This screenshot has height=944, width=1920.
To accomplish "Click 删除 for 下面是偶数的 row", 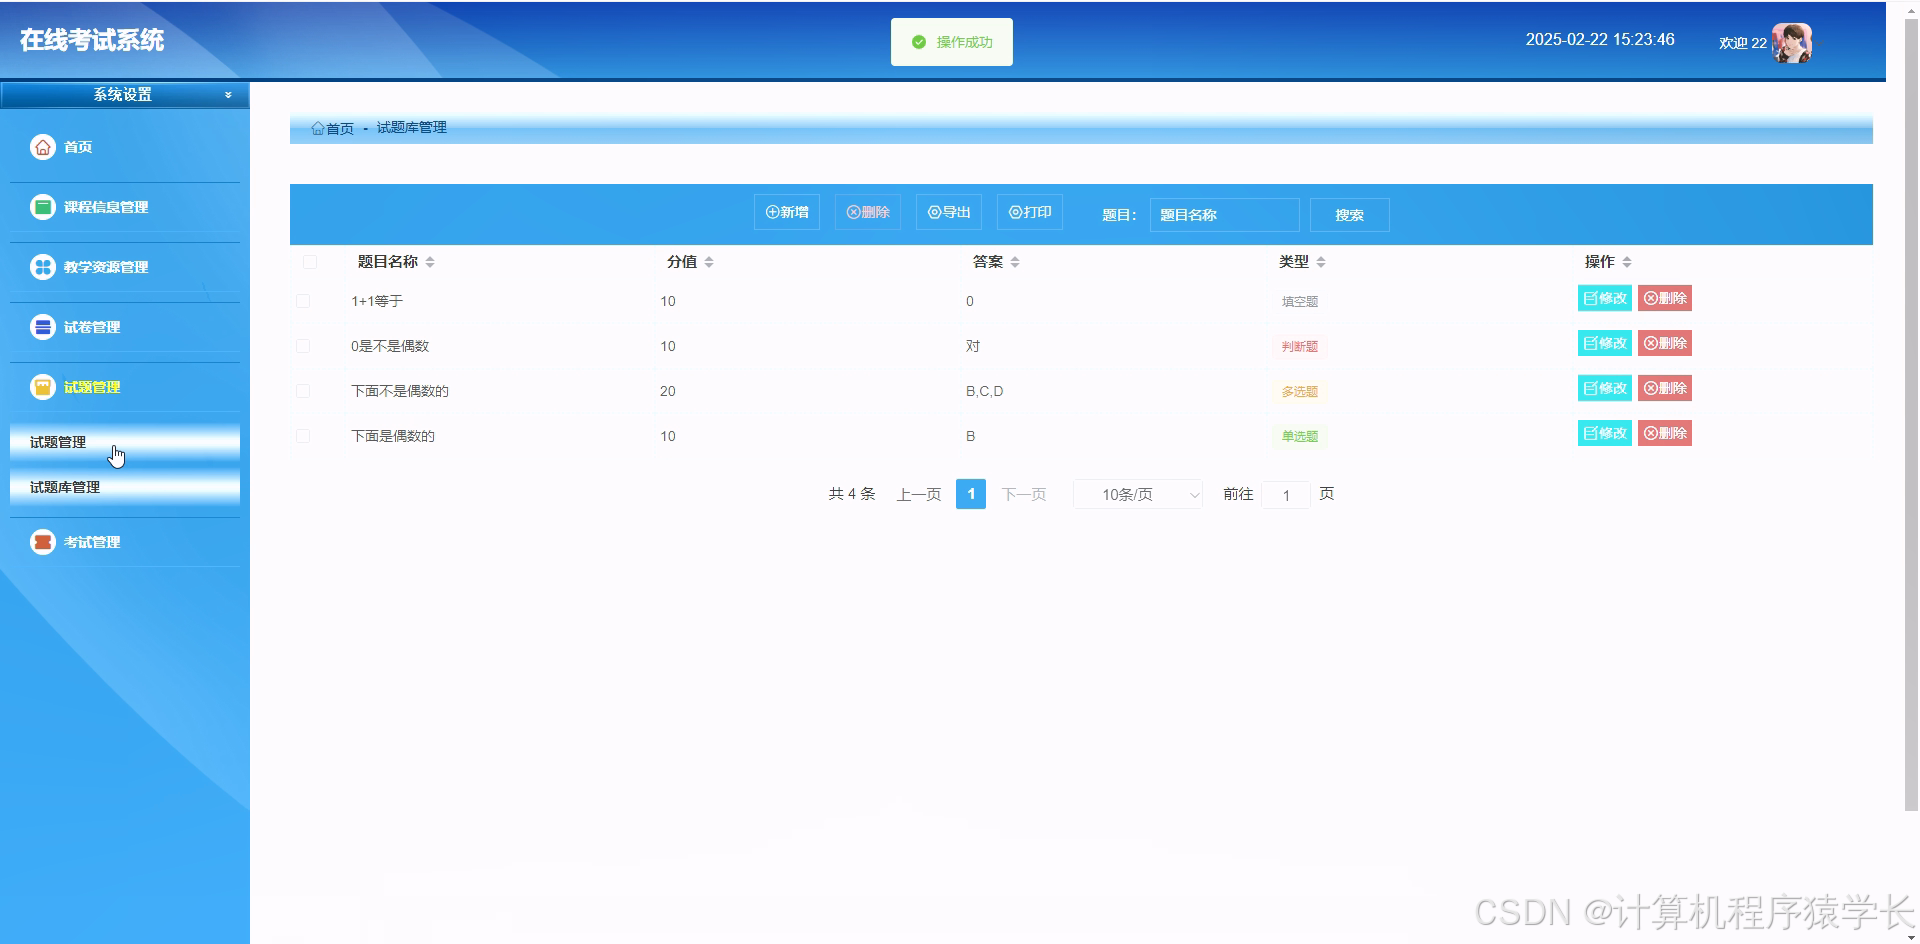I will (1665, 433).
